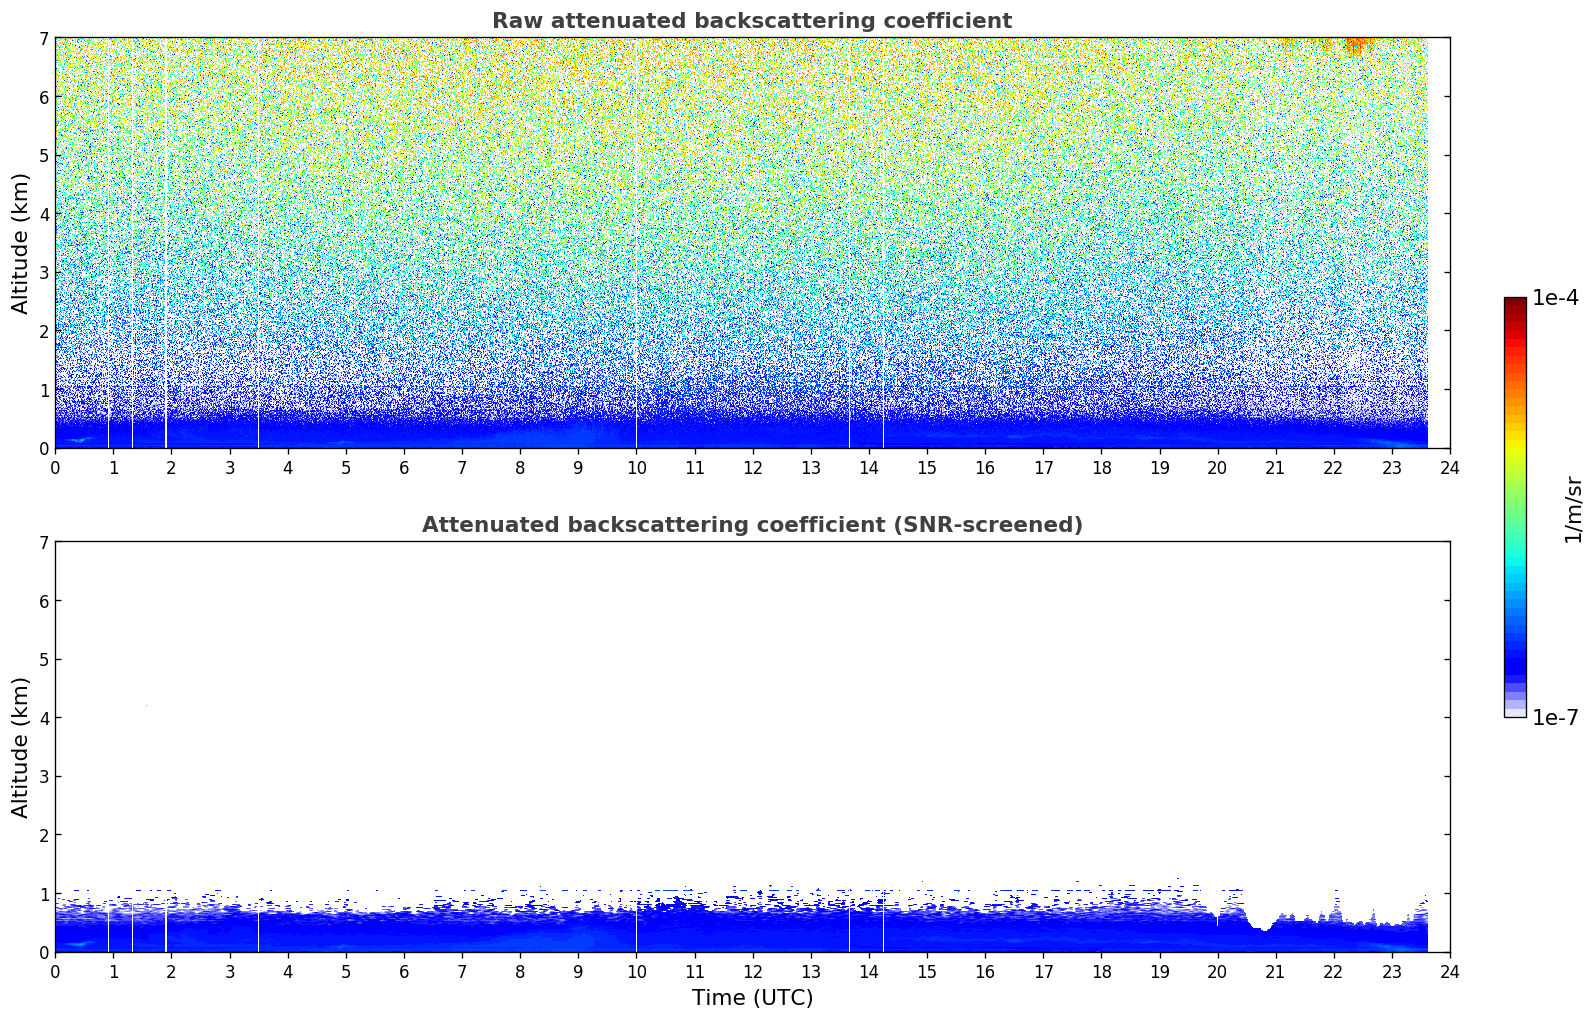Click the top plot's "Altitude (km)" label
This screenshot has width=1595, height=1020.
(21, 243)
